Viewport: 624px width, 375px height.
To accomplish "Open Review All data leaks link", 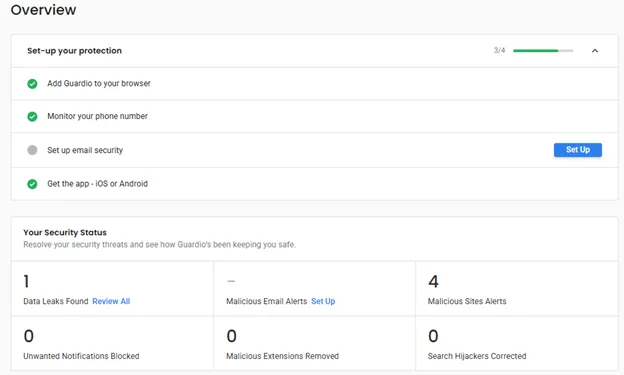I will pos(111,301).
